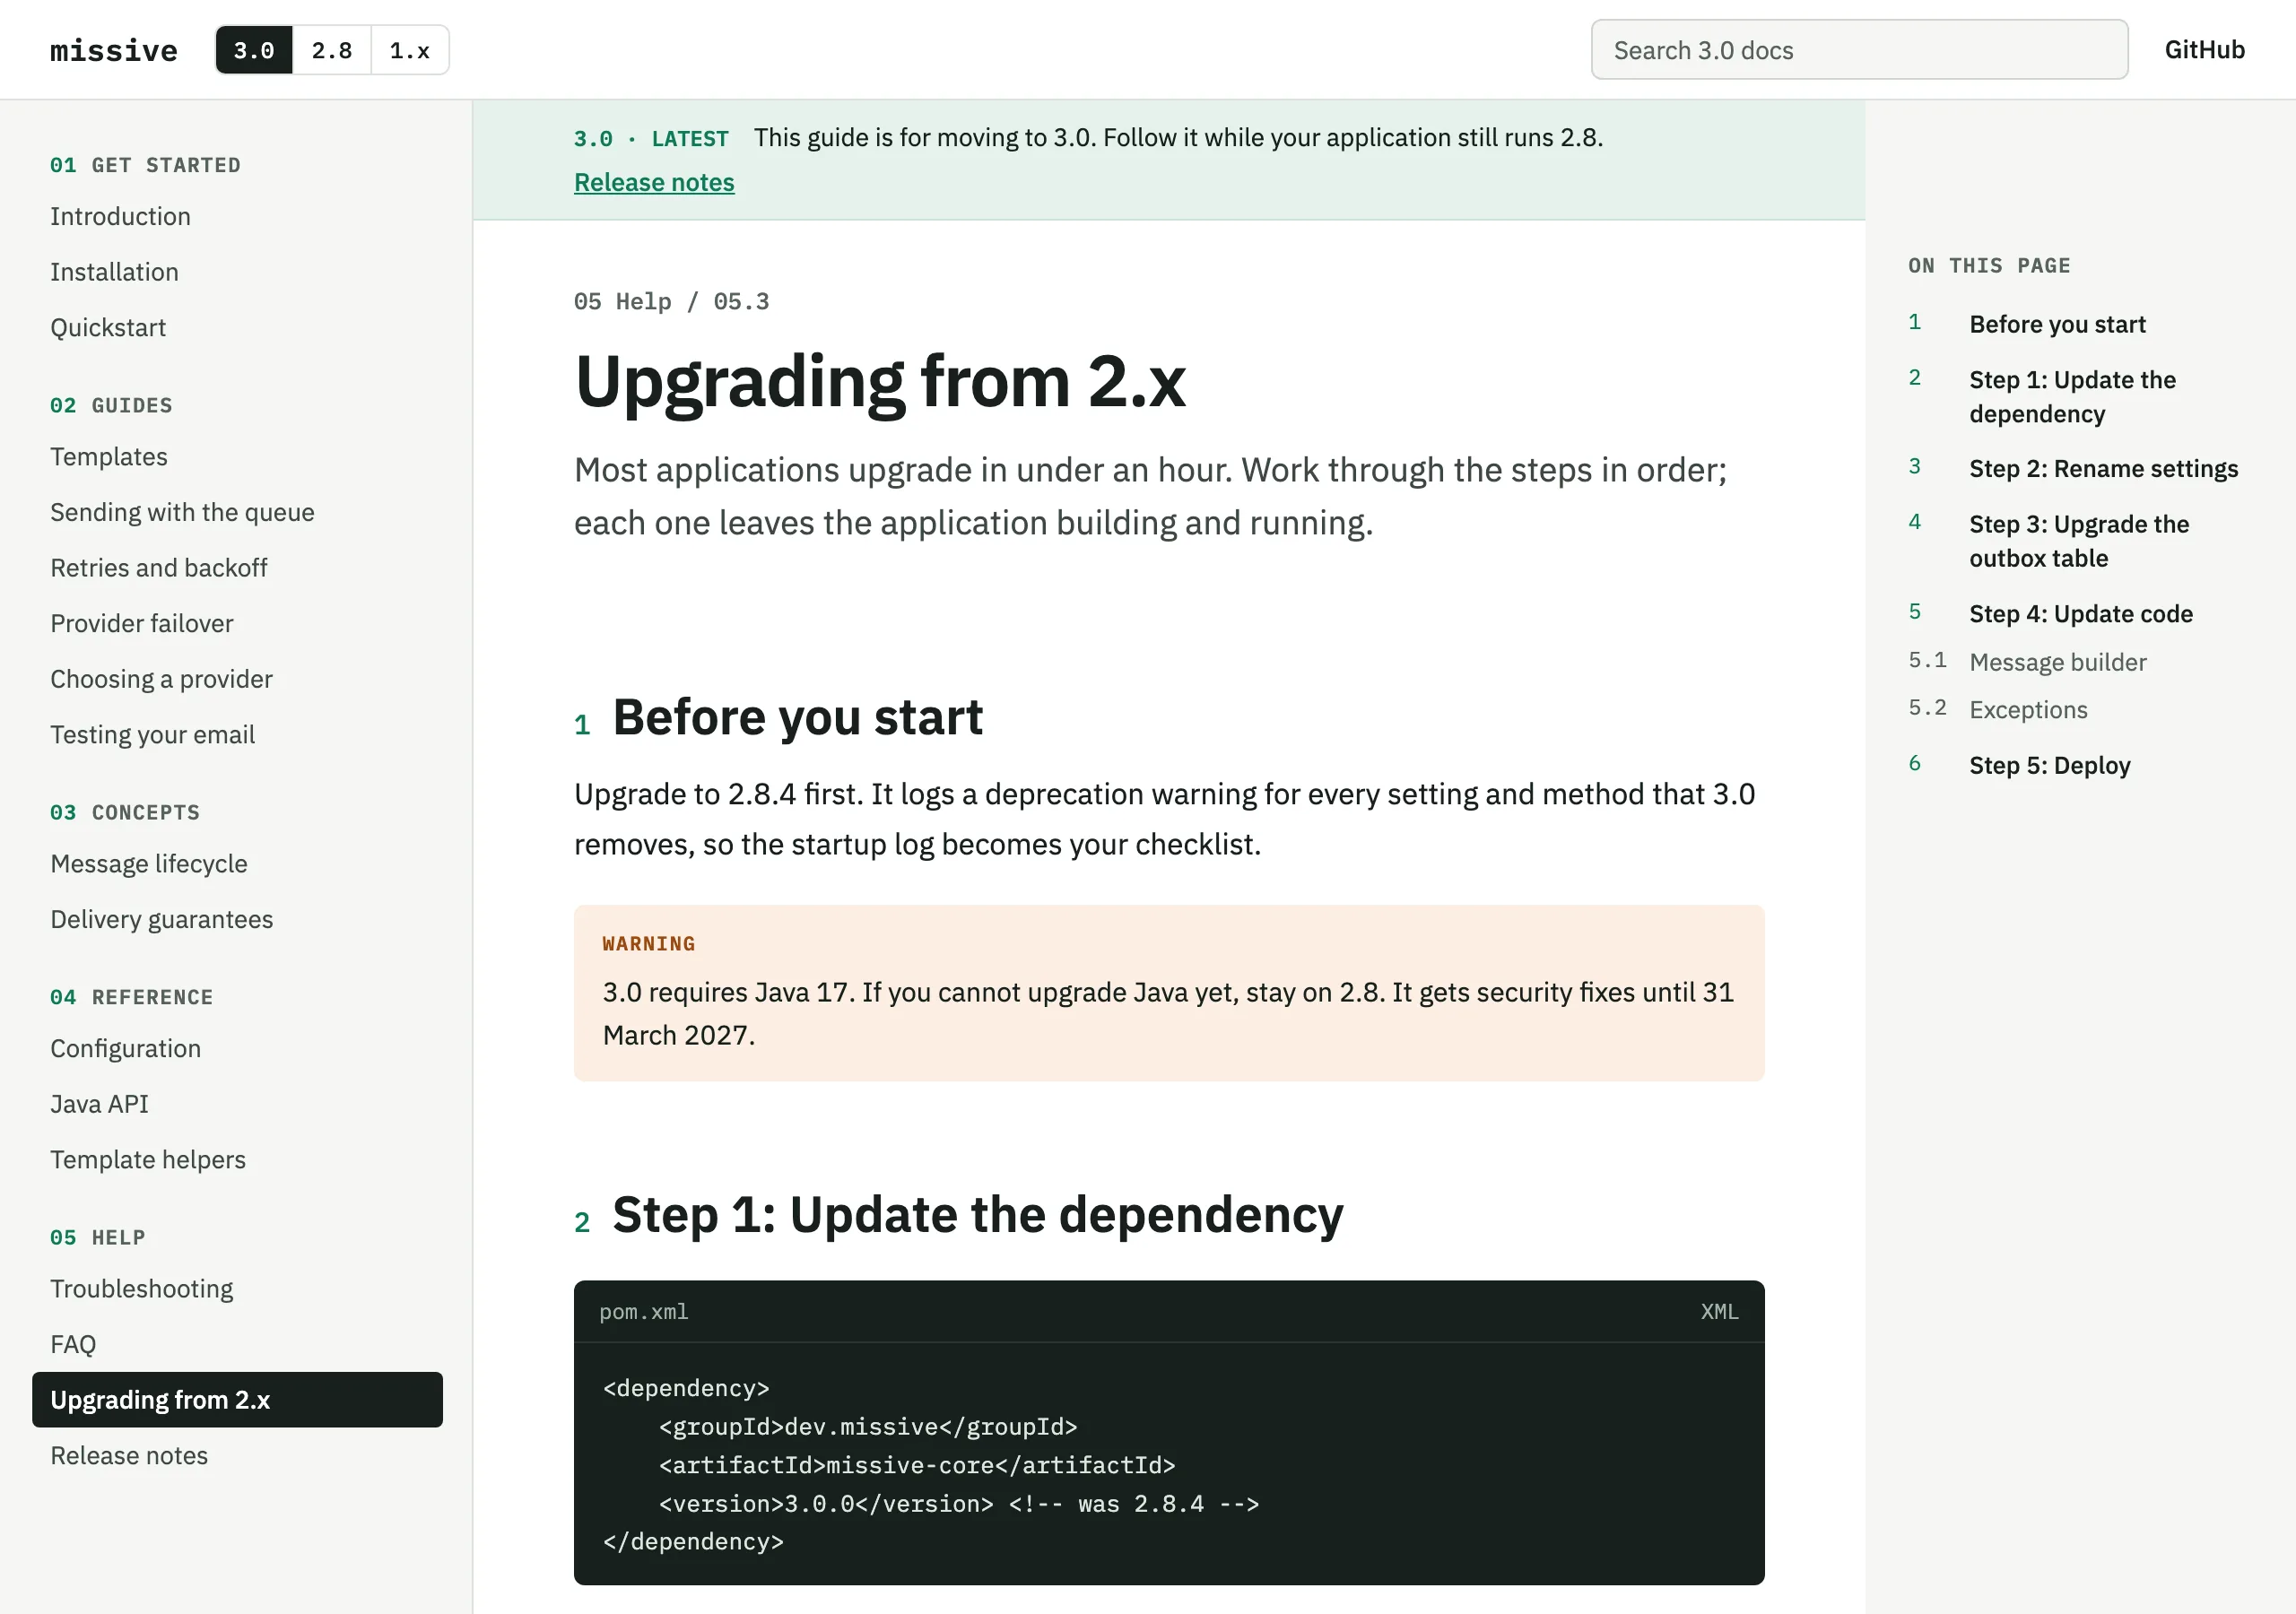Jump to Step 2: Rename settings
2296x1614 pixels.
pyautogui.click(x=2103, y=469)
